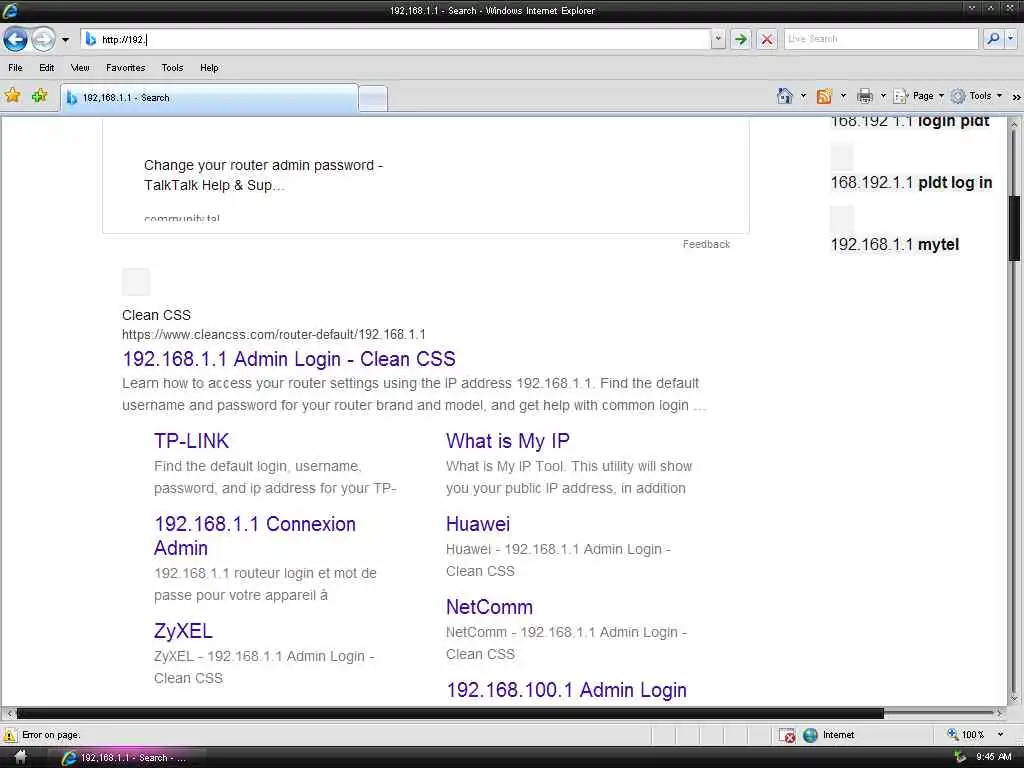The height and width of the screenshot is (768, 1024).
Task: Click the popup blocker status icon
Action: click(x=786, y=735)
